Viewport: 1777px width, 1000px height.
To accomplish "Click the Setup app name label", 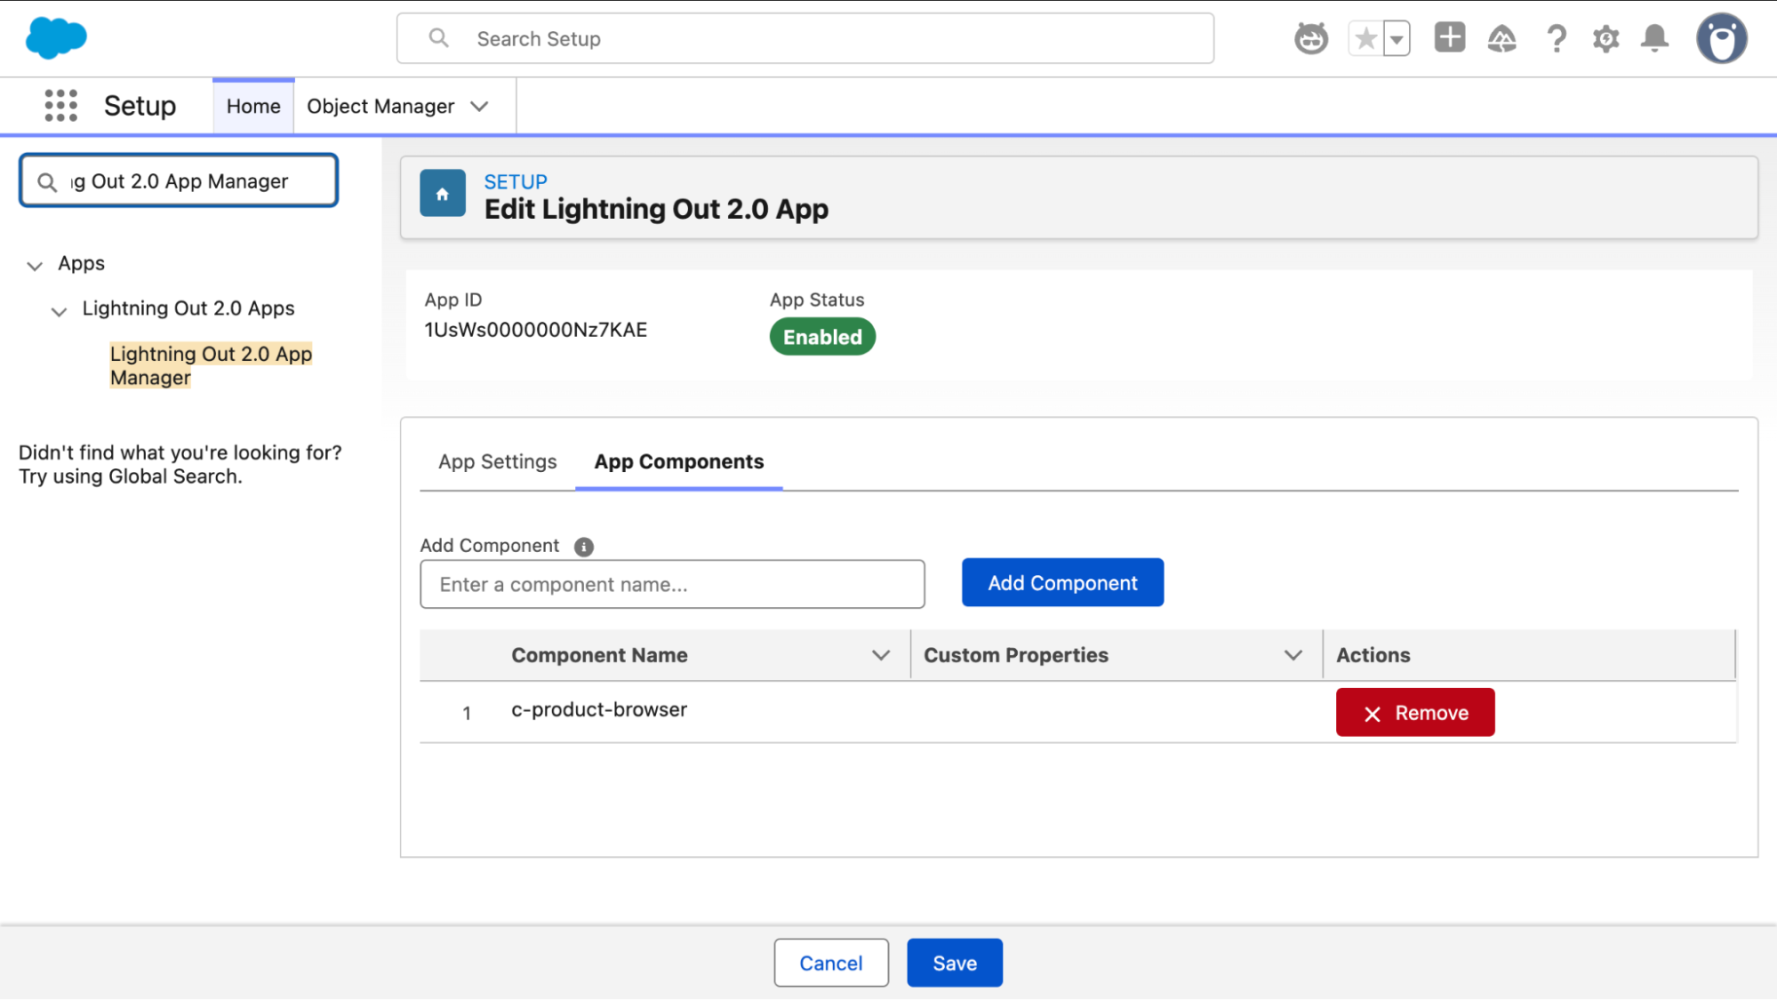I will click(x=140, y=106).
